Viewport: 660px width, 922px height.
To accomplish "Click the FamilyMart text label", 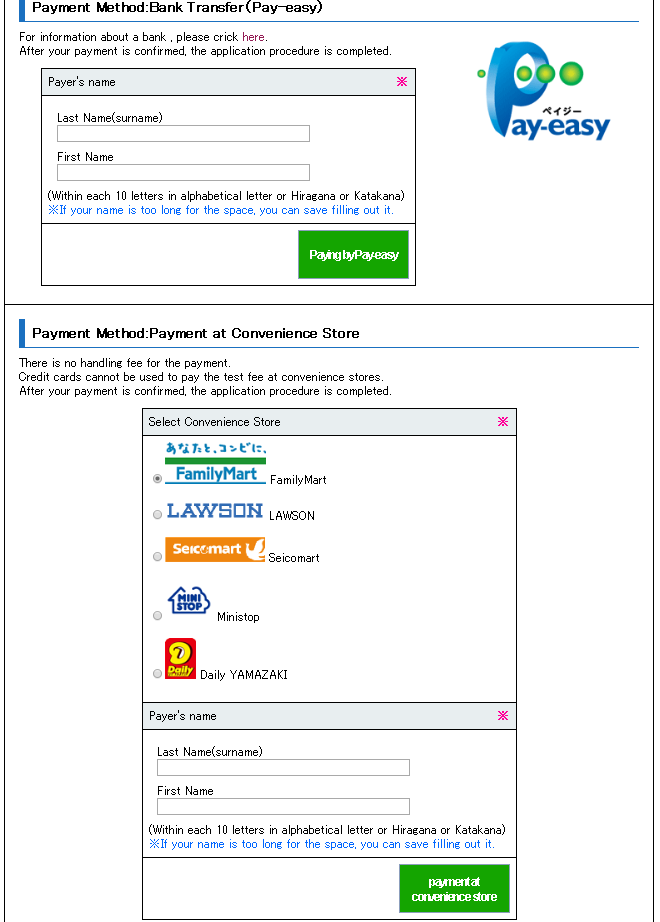I will (298, 480).
